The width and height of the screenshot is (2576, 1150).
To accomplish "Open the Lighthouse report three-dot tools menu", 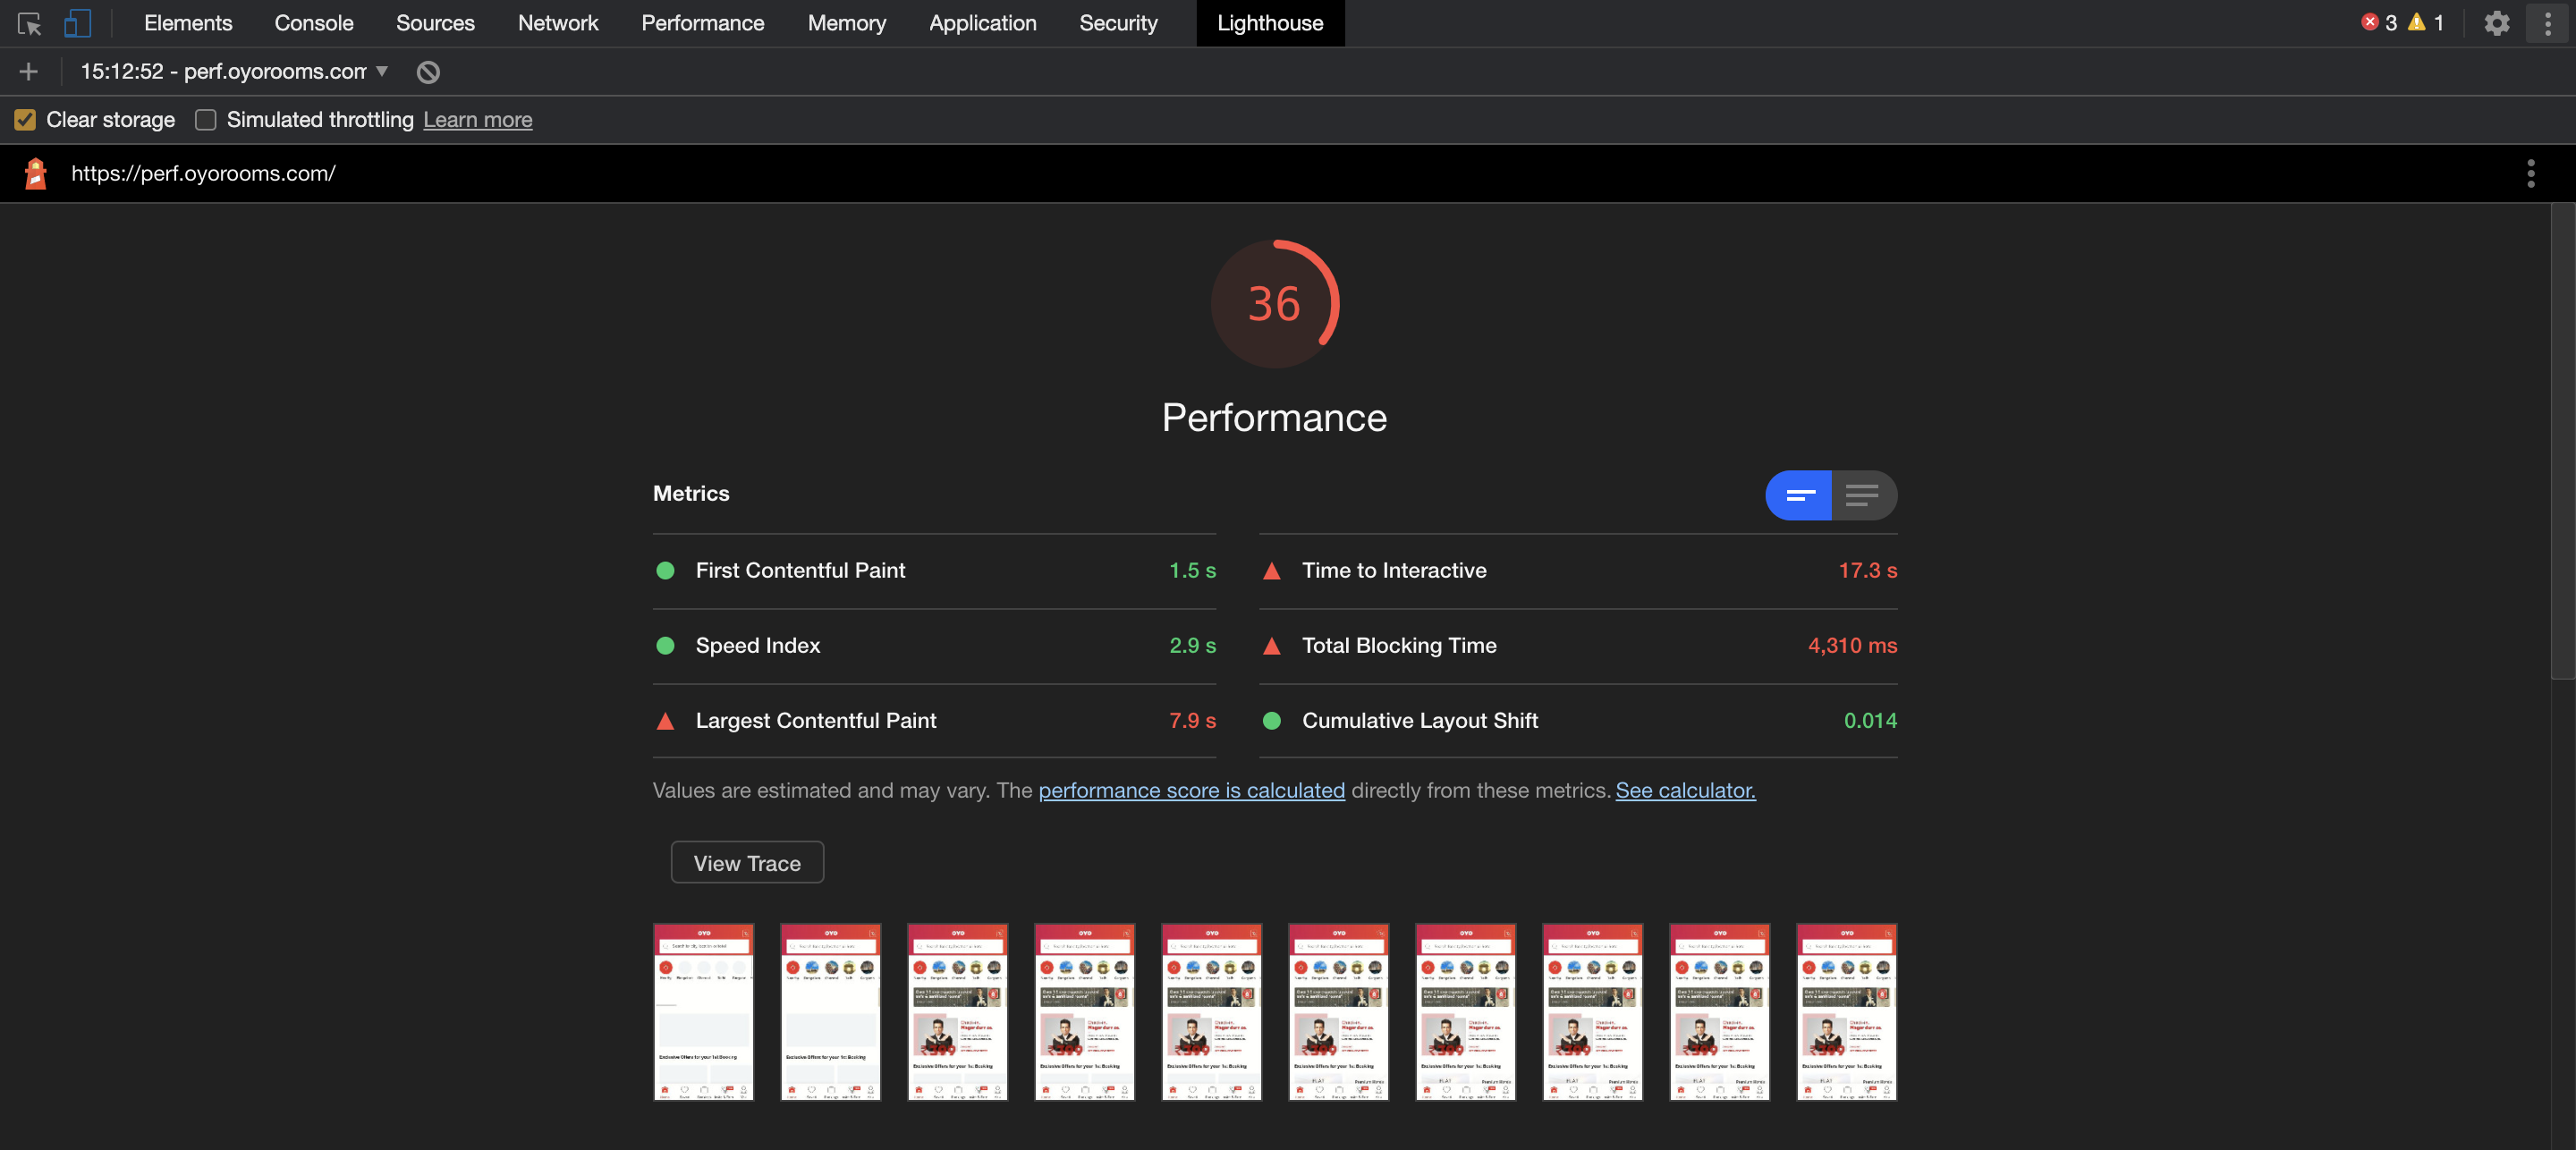I will (x=2530, y=173).
